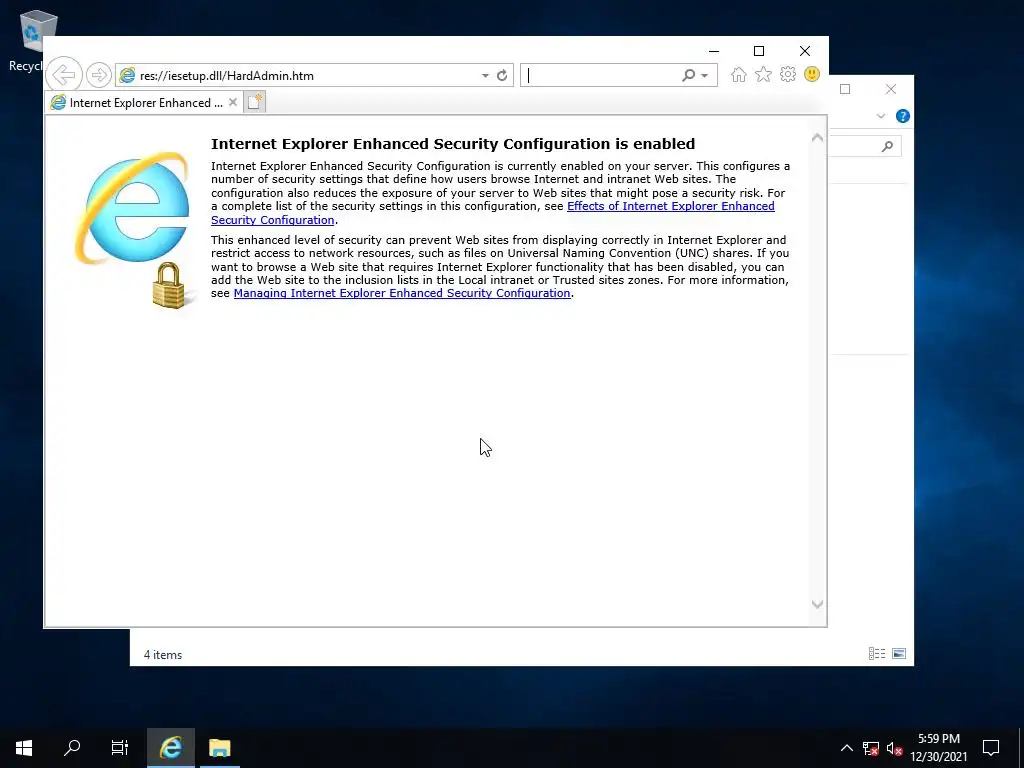Open a new tab in Internet Explorer
Image resolution: width=1024 pixels, height=768 pixels.
[255, 102]
